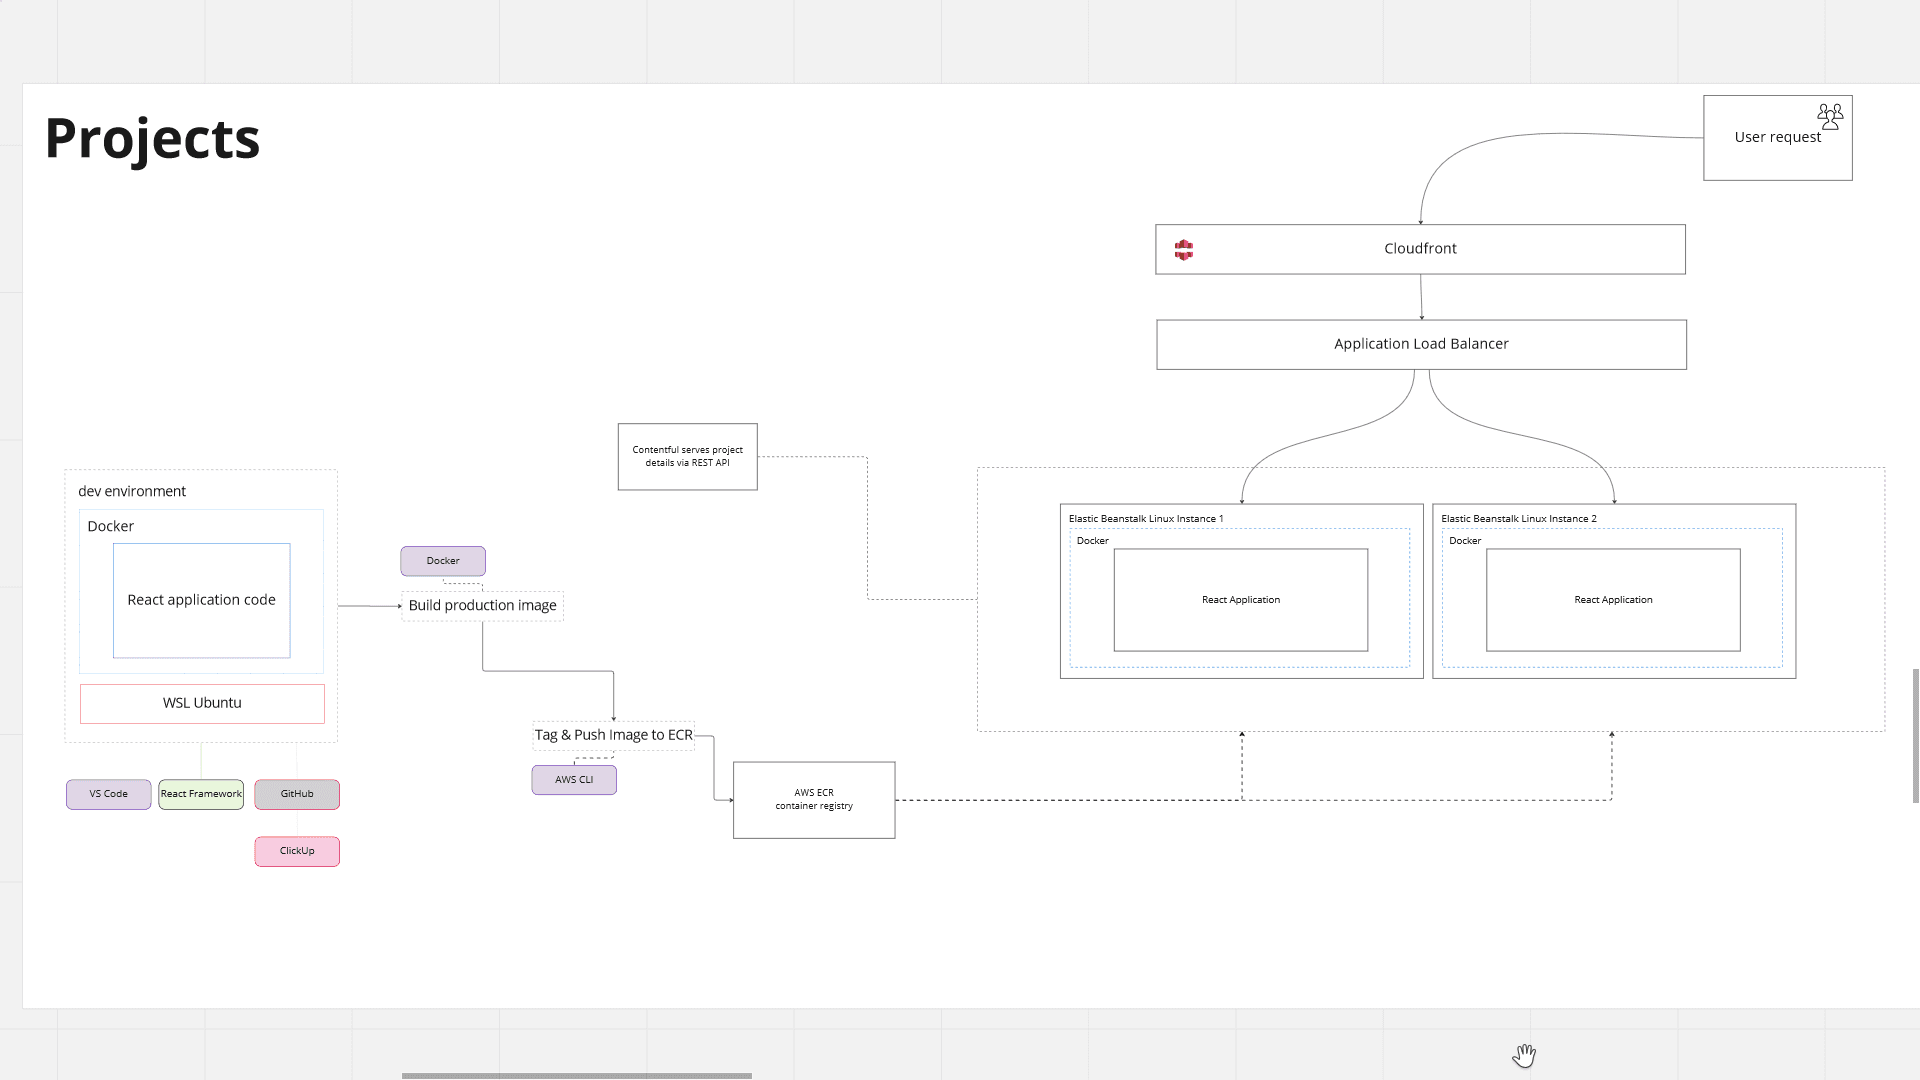Select Elastic Beanstalk Linux Instance 2 label
The image size is (1920, 1080).
1519,518
